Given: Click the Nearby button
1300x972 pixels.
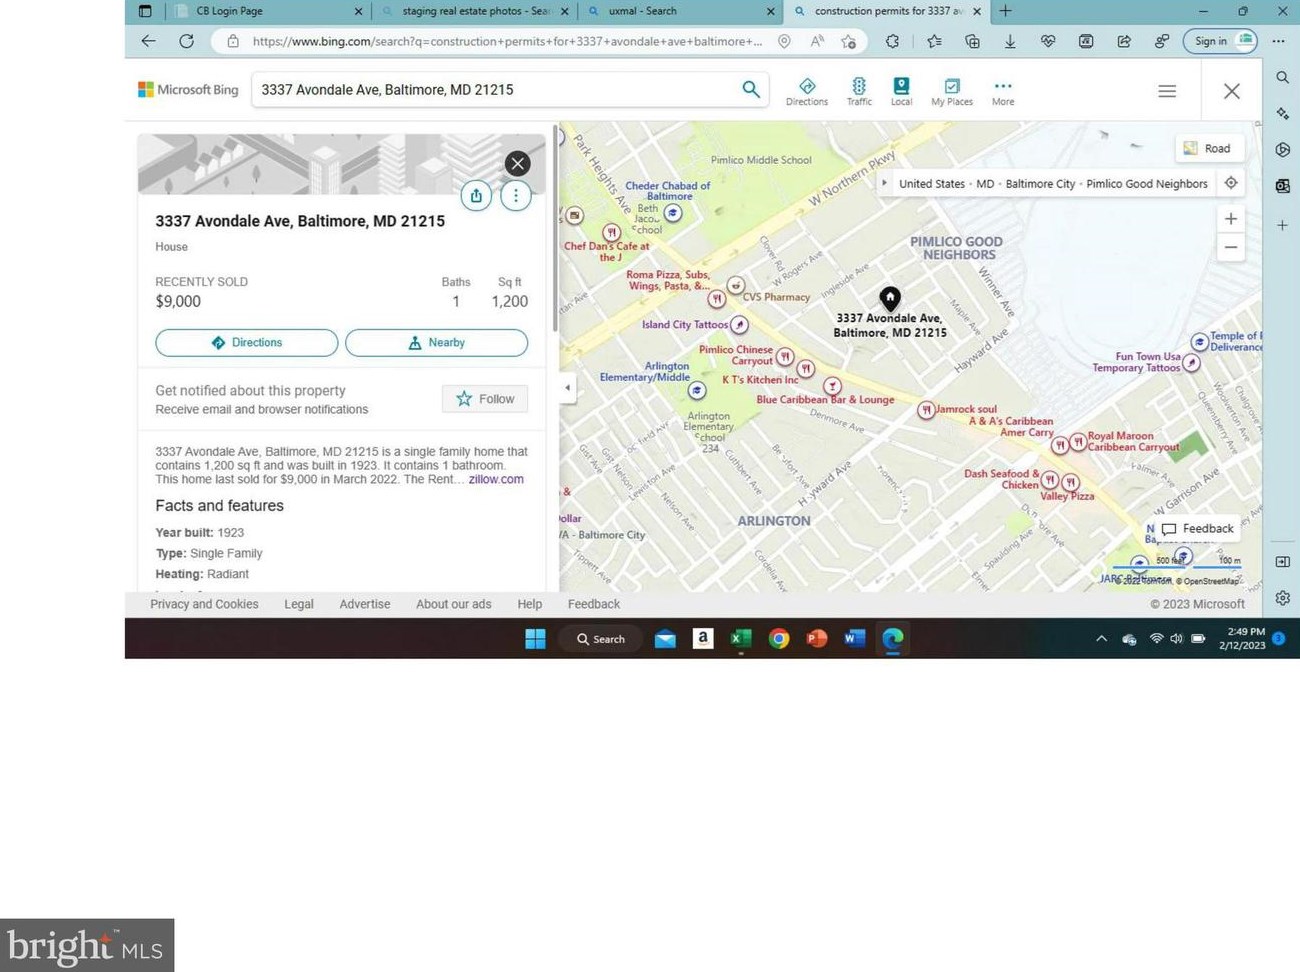Looking at the screenshot, I should tap(436, 343).
